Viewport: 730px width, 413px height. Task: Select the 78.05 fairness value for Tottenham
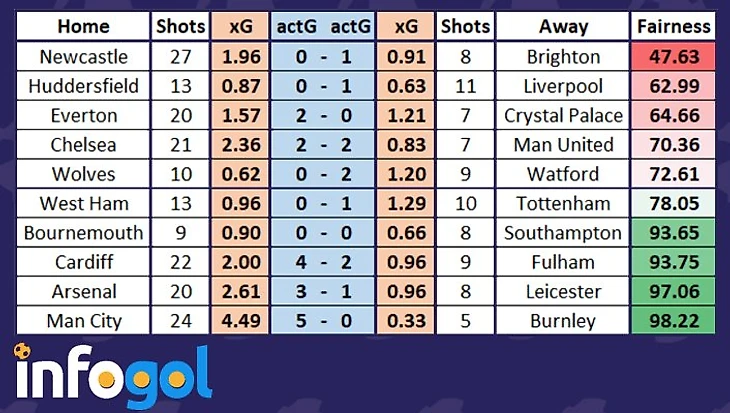(x=673, y=204)
